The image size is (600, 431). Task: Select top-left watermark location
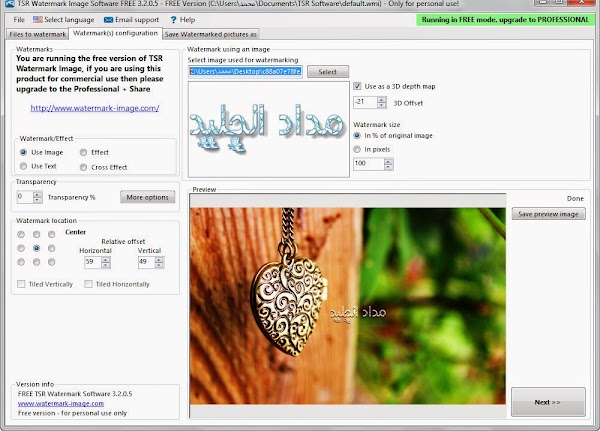point(21,234)
